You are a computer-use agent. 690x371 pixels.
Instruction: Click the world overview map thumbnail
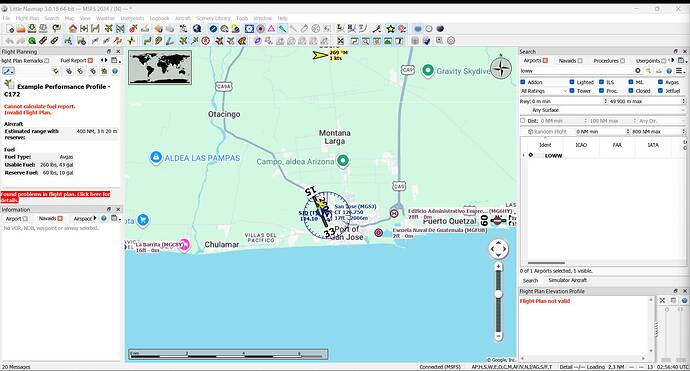tap(160, 67)
